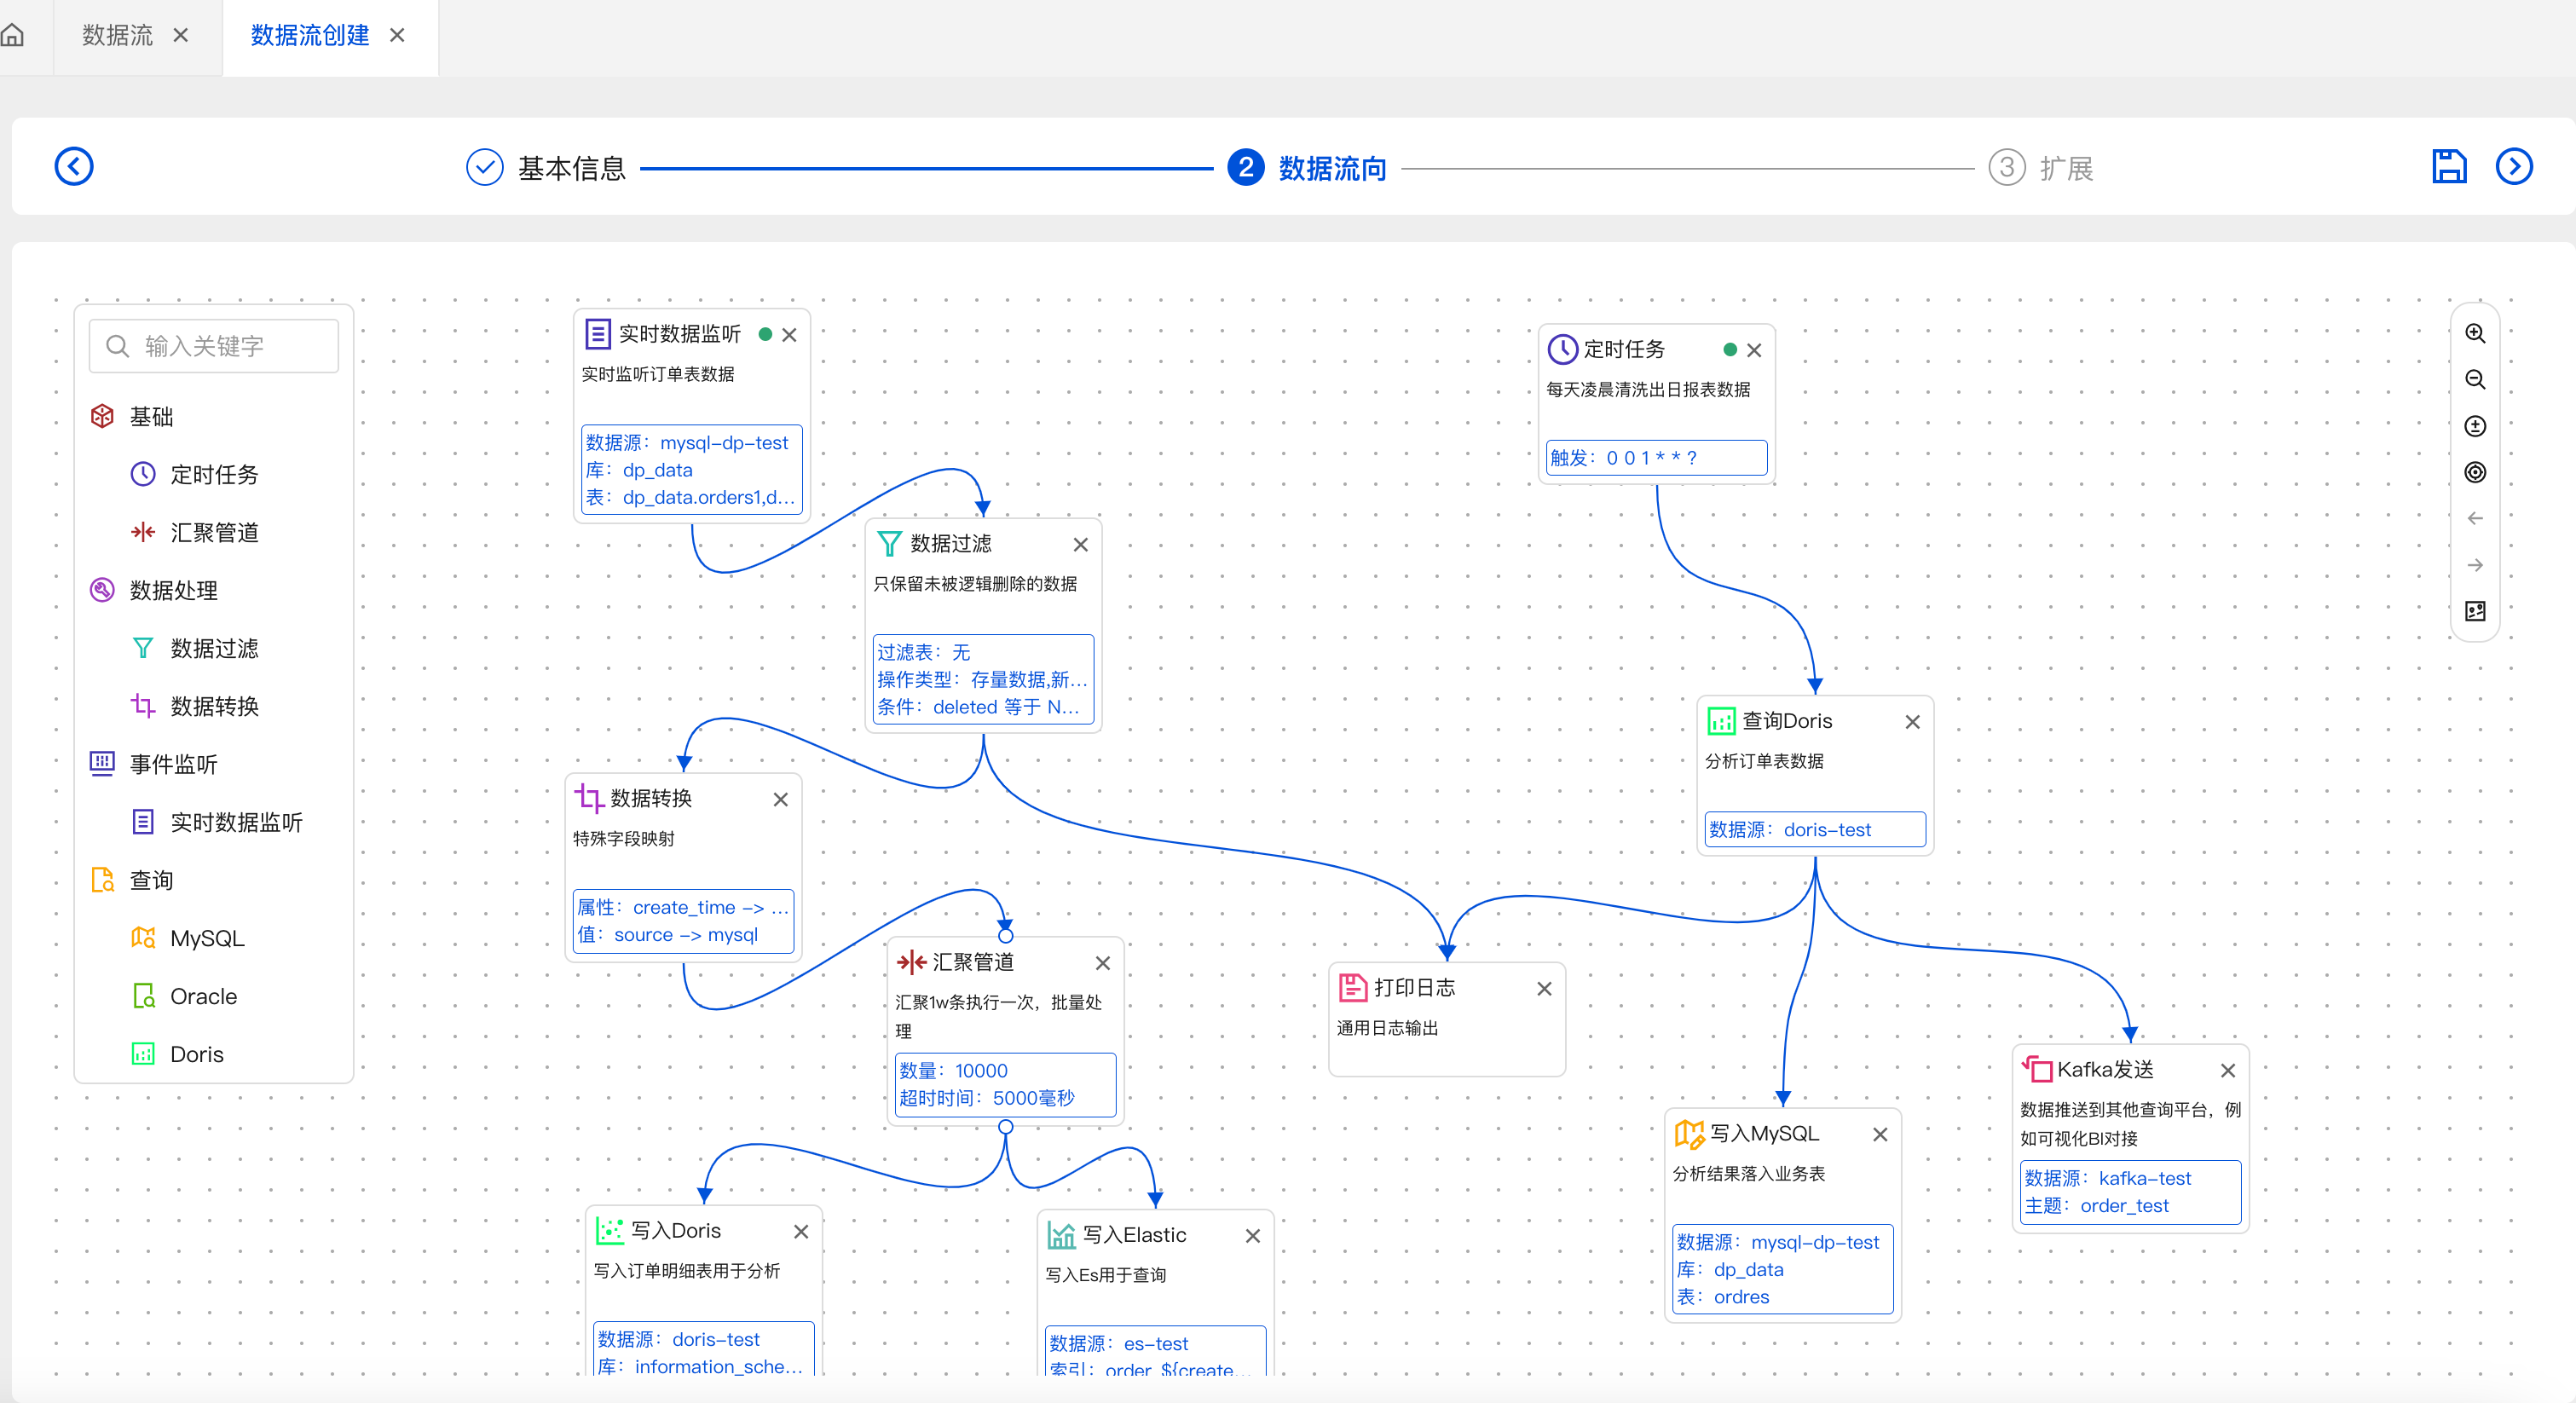Reset the canvas zoom level
Screen dimensions: 2576x1403
[x=2476, y=426]
